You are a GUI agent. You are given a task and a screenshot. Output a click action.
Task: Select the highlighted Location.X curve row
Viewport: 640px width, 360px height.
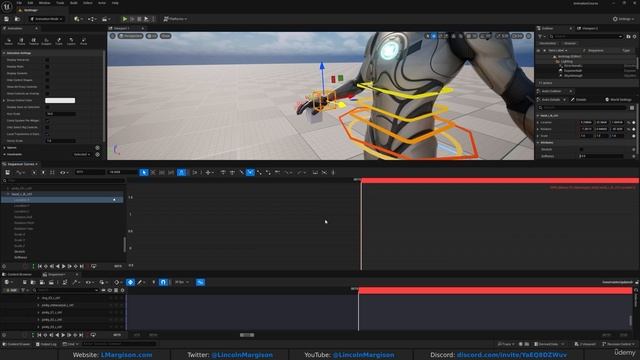click(62, 200)
